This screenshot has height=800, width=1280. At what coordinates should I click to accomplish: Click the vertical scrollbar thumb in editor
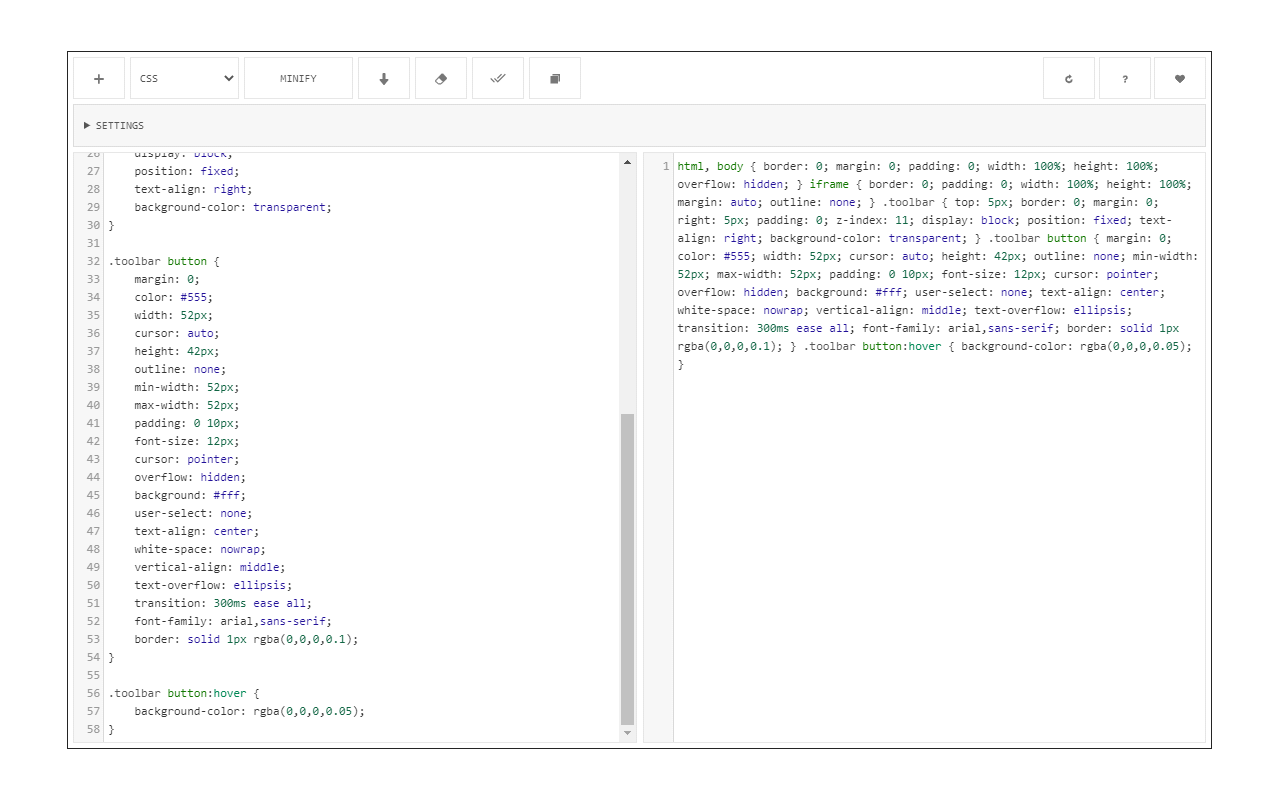[628, 569]
